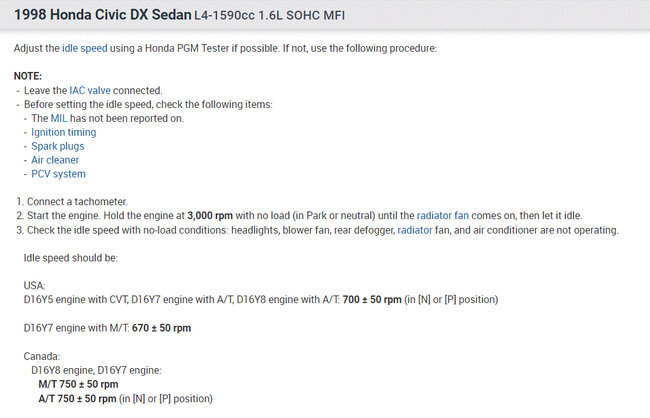Click the "M/T 750 ± 50 rpm" line

tap(78, 384)
